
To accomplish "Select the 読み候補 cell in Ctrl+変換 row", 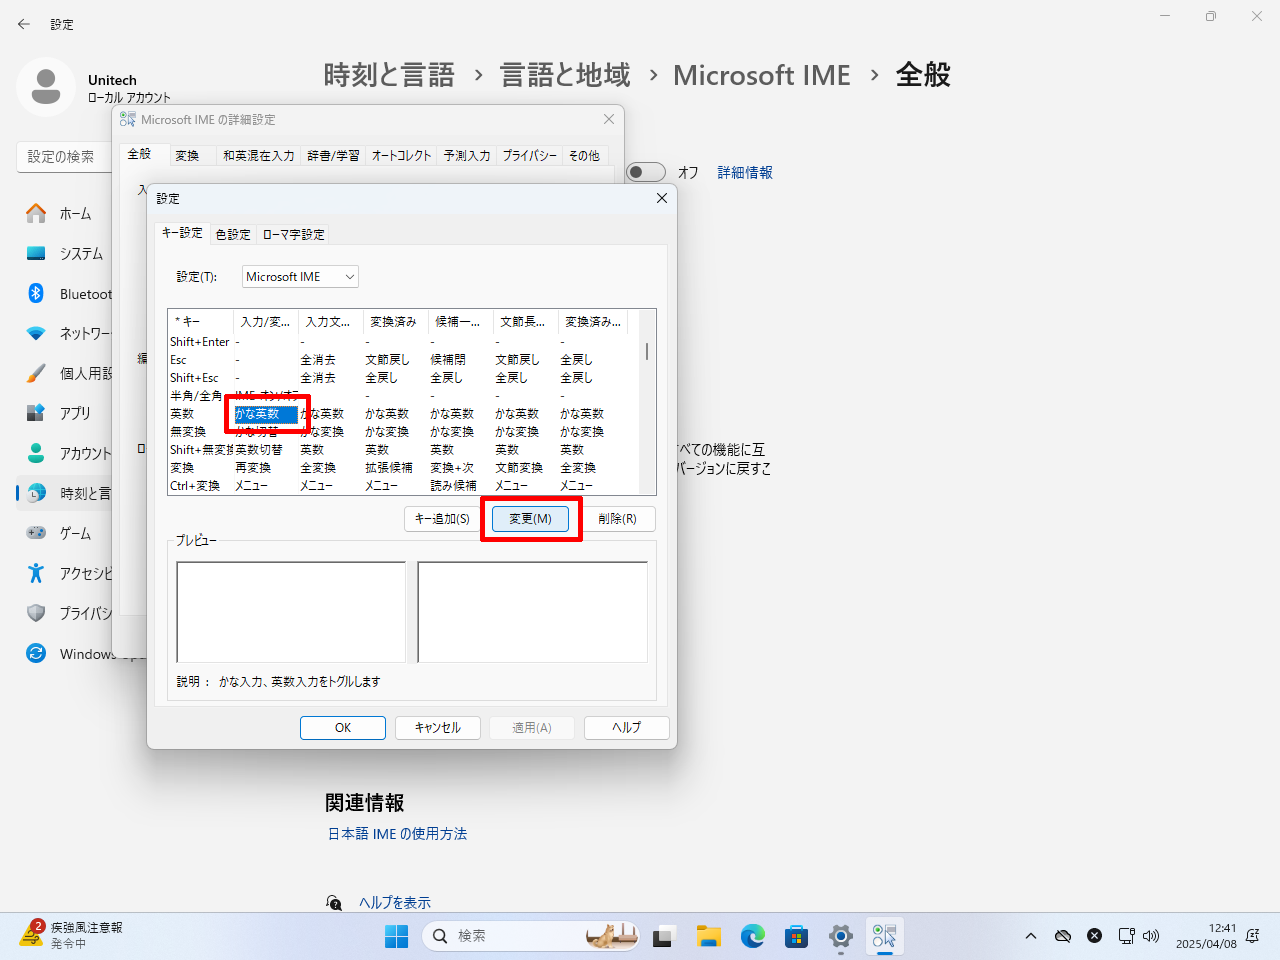I will point(453,486).
